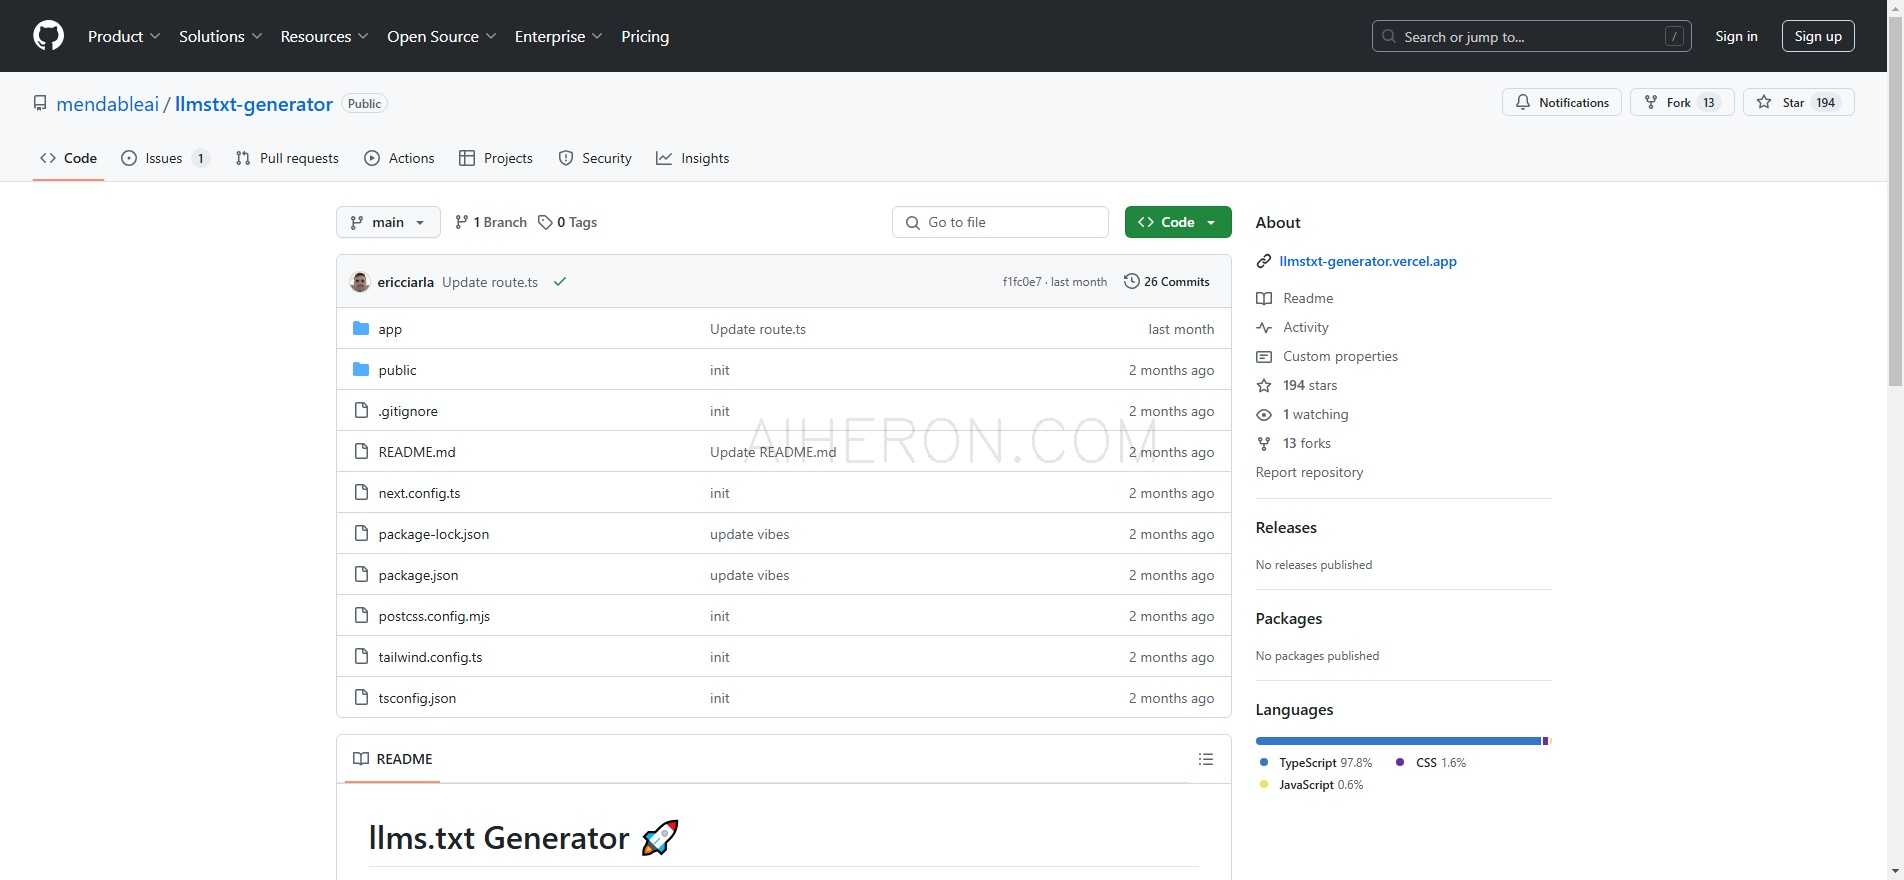Click the branch icon beside 1 Branch
The image size is (1904, 880).
point(461,222)
